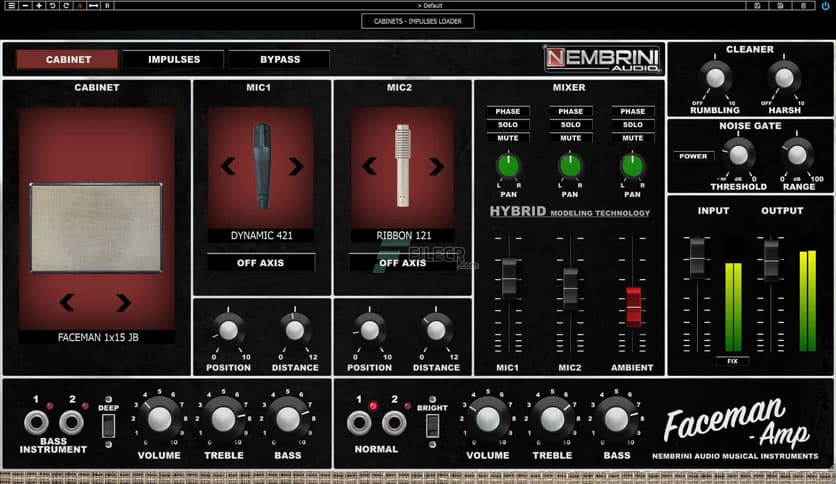Click the noise gate RANGE knob
The width and height of the screenshot is (836, 484).
tap(798, 155)
